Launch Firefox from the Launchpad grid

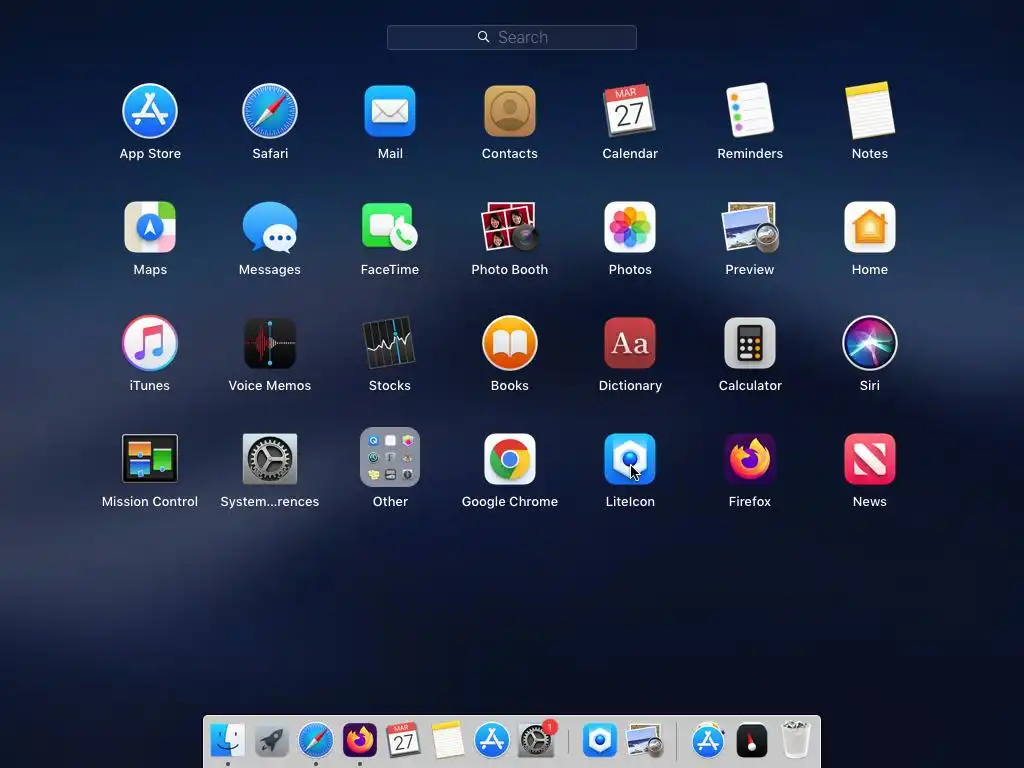tap(750, 458)
